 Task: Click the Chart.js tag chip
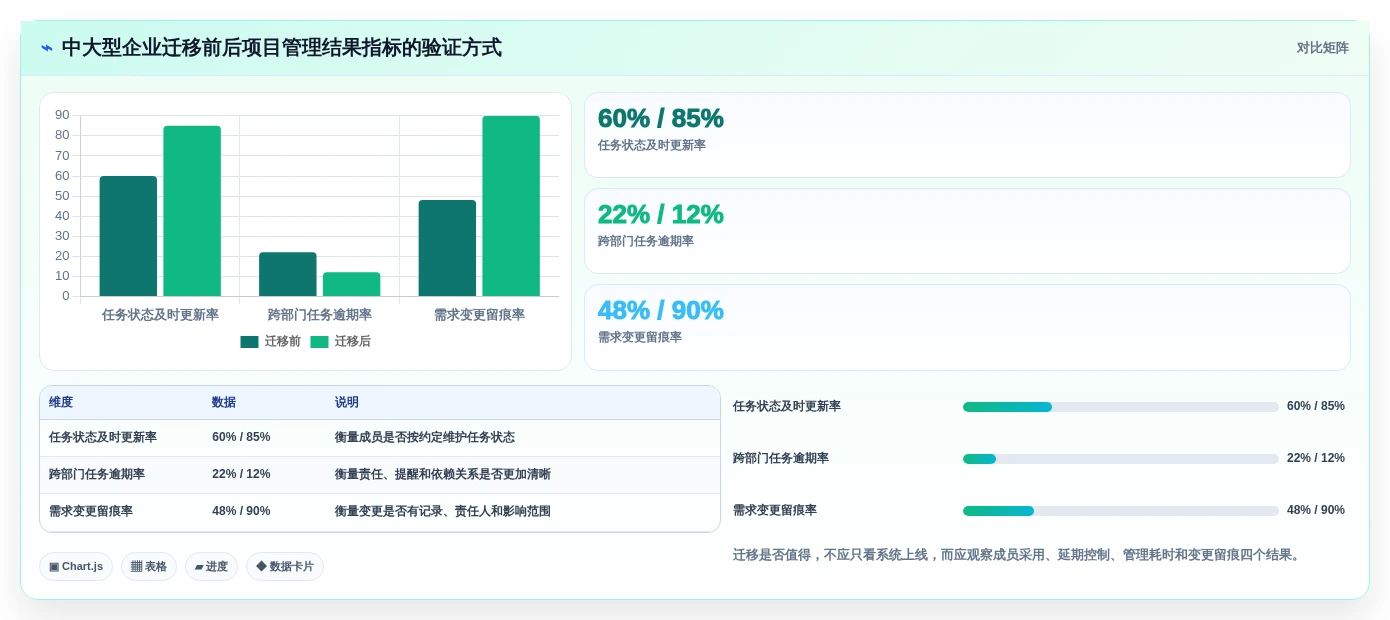click(x=76, y=567)
